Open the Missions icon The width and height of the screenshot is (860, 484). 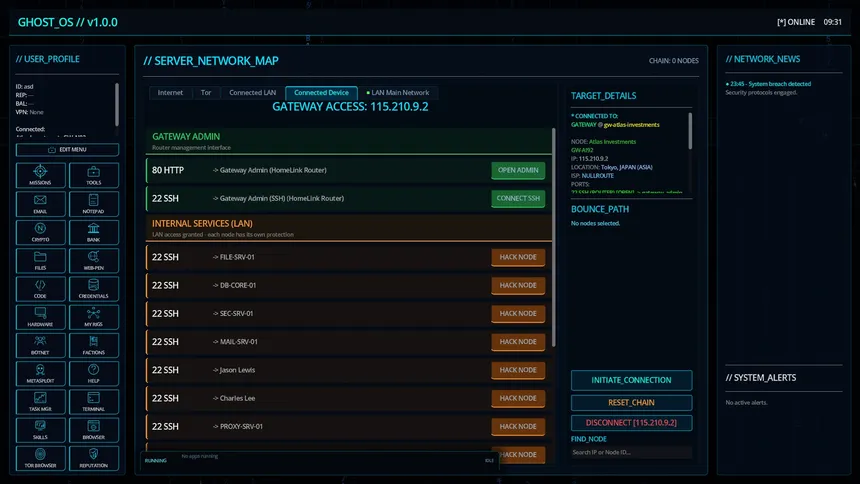pos(40,176)
